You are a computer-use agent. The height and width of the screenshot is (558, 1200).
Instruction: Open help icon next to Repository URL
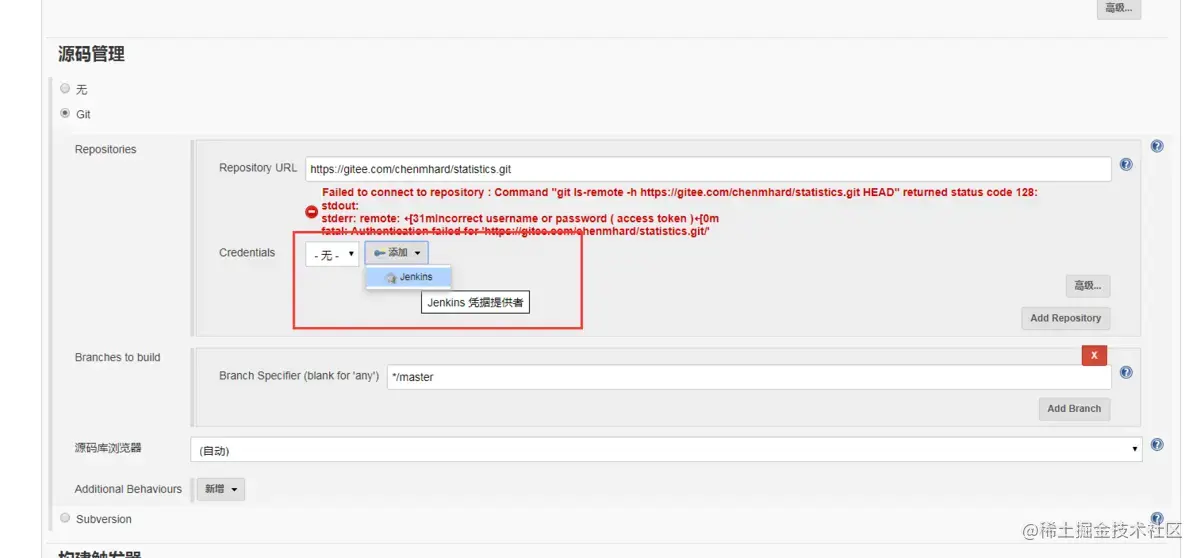click(x=1126, y=165)
